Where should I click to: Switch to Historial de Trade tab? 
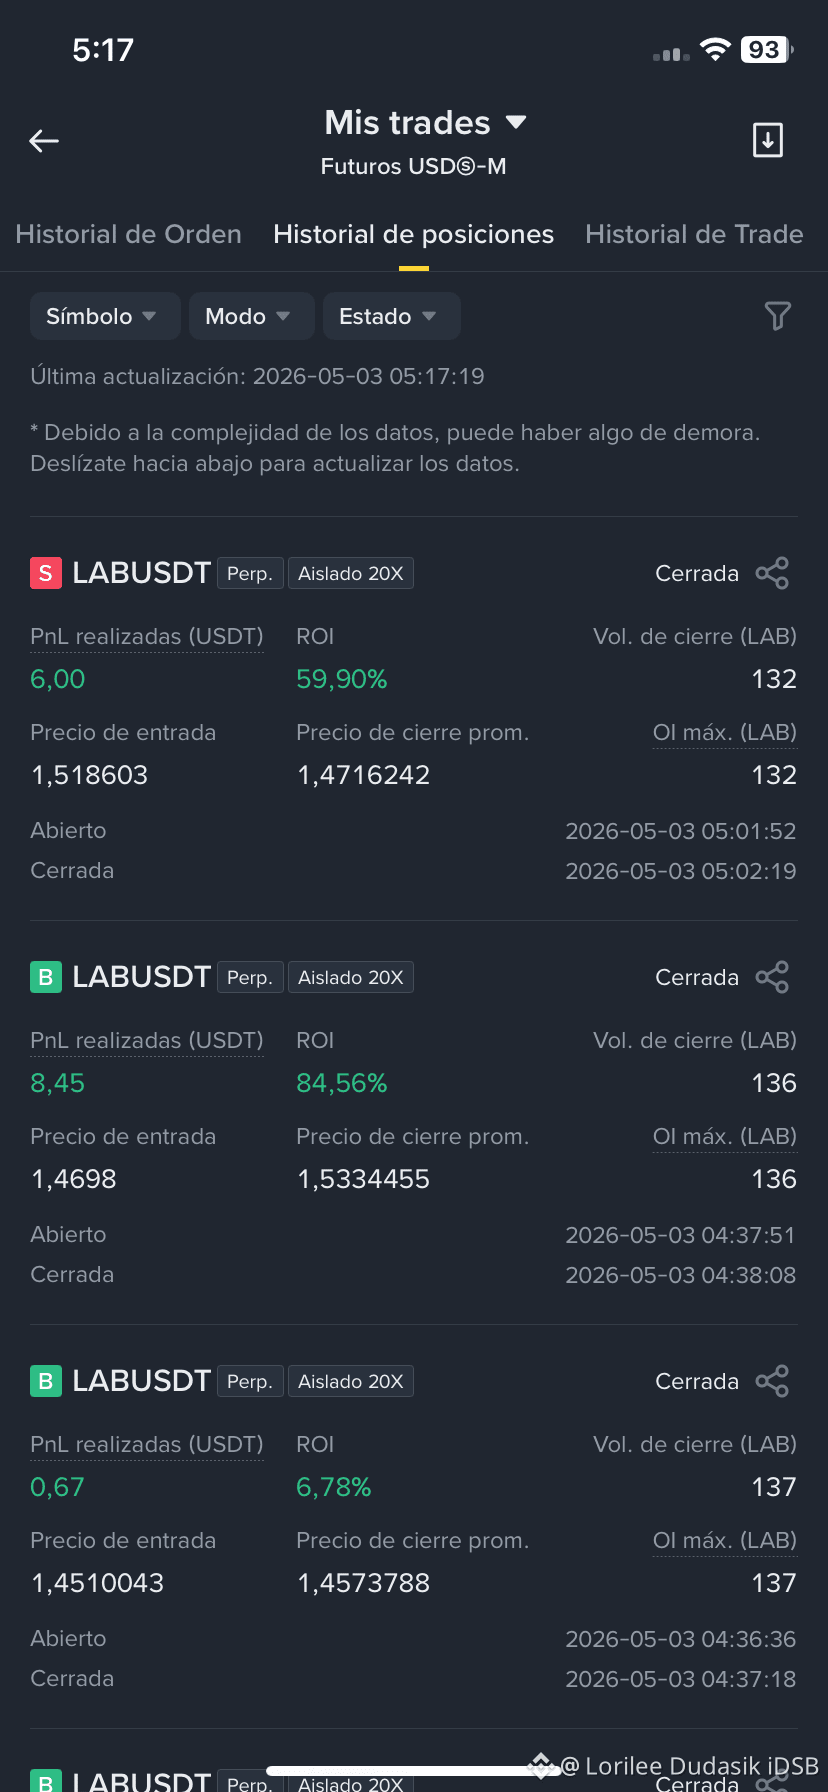pos(694,234)
